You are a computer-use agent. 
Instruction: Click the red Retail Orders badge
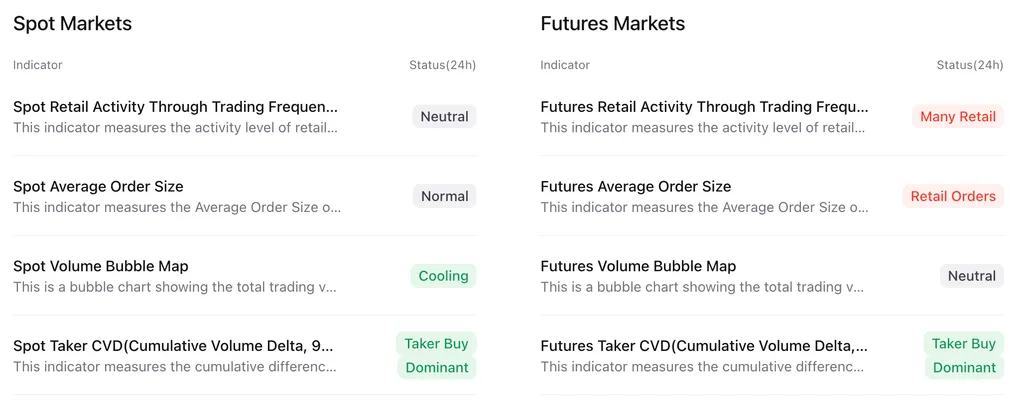(953, 196)
